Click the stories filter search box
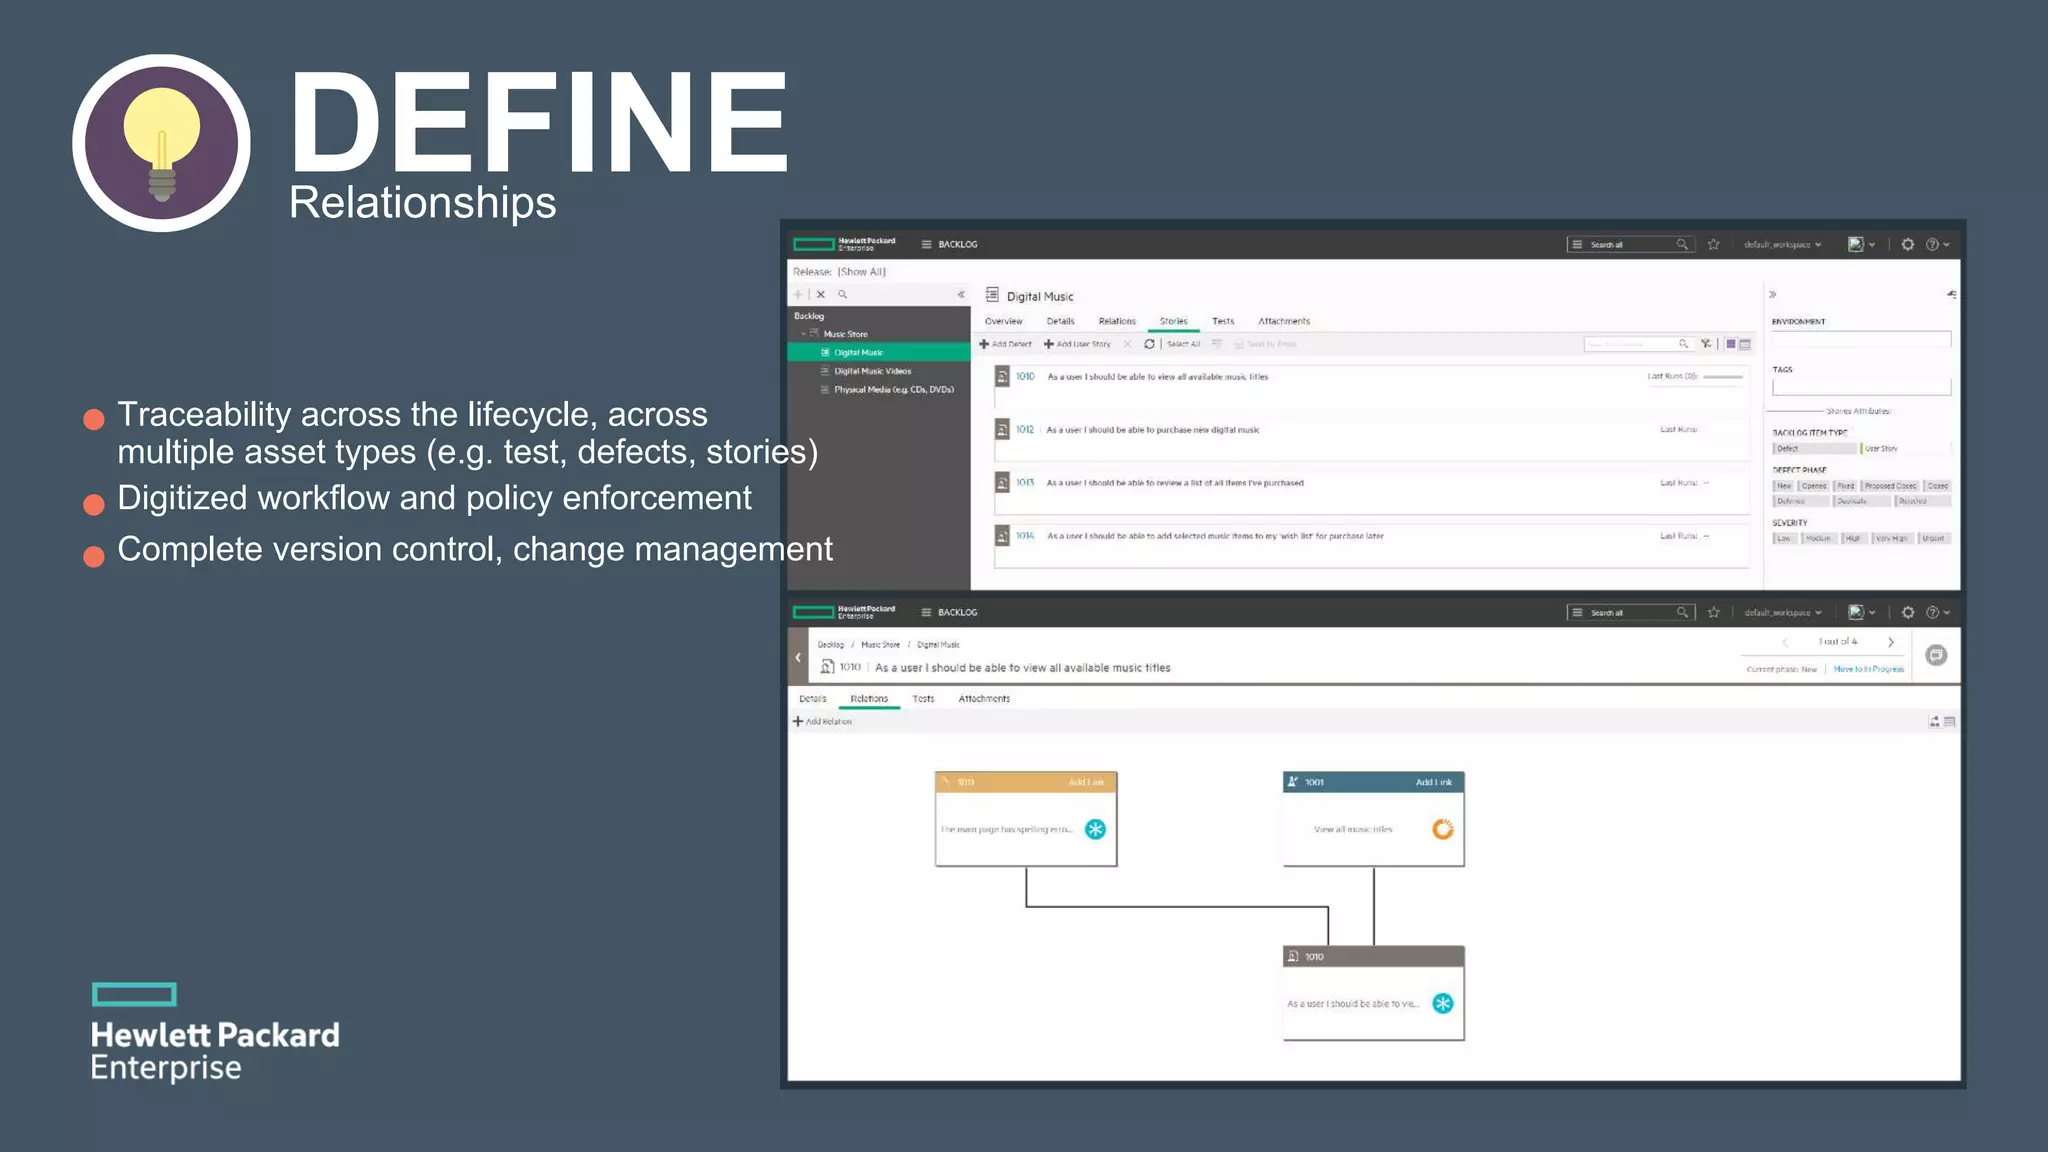2048x1152 pixels. point(1638,344)
